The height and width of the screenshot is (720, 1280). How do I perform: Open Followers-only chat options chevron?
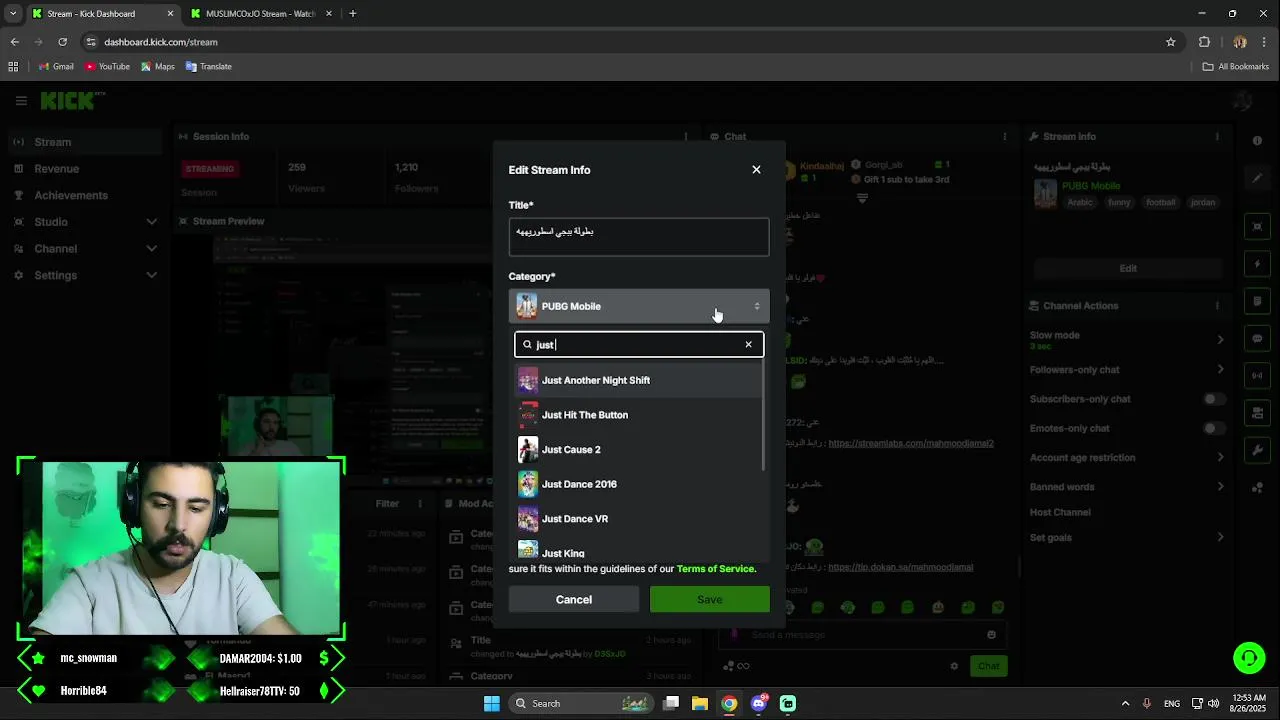pyautogui.click(x=1220, y=370)
